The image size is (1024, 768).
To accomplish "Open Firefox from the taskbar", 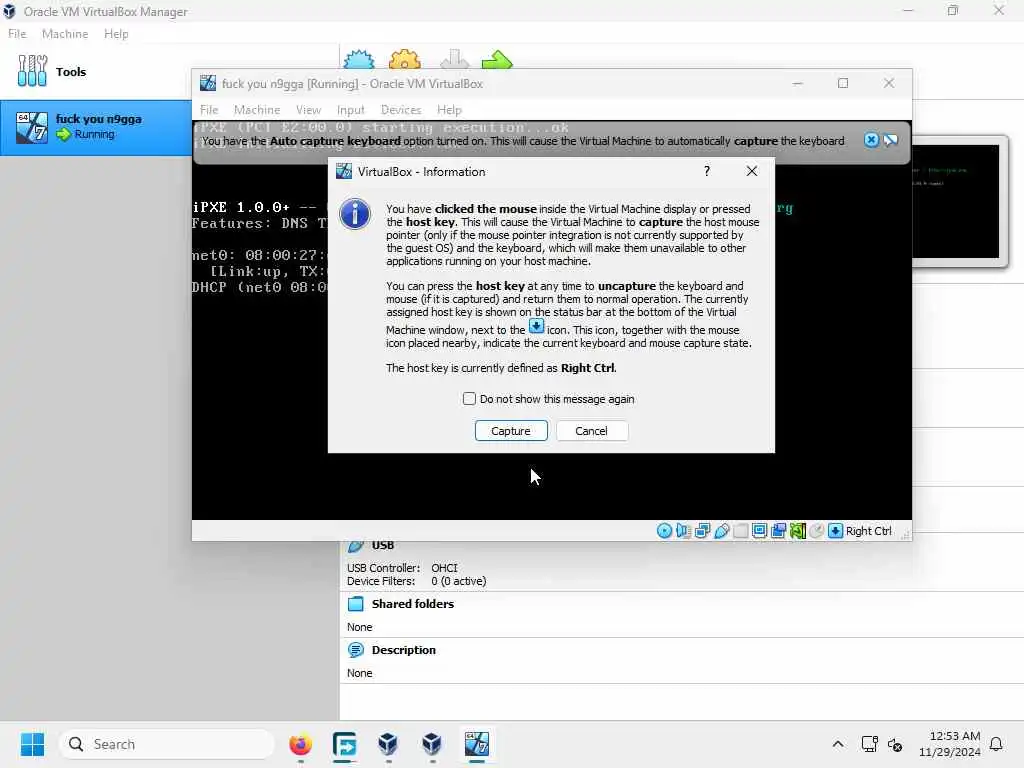I will 300,744.
